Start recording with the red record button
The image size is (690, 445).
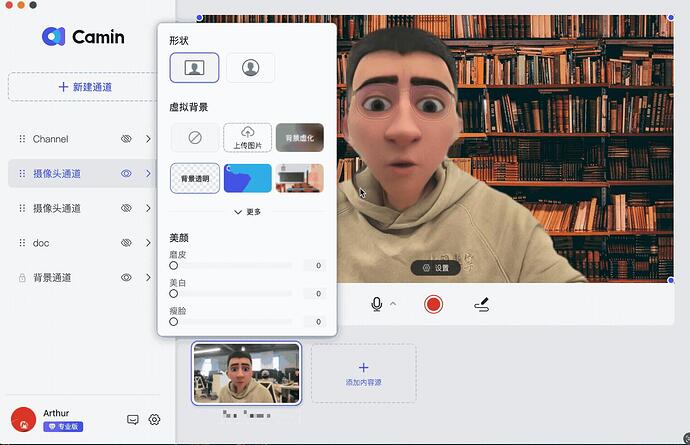[x=433, y=304]
